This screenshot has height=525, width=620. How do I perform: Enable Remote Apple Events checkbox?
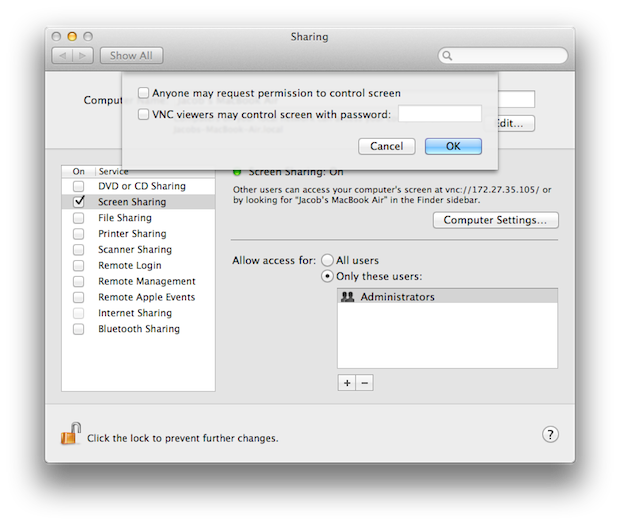pyautogui.click(x=79, y=297)
